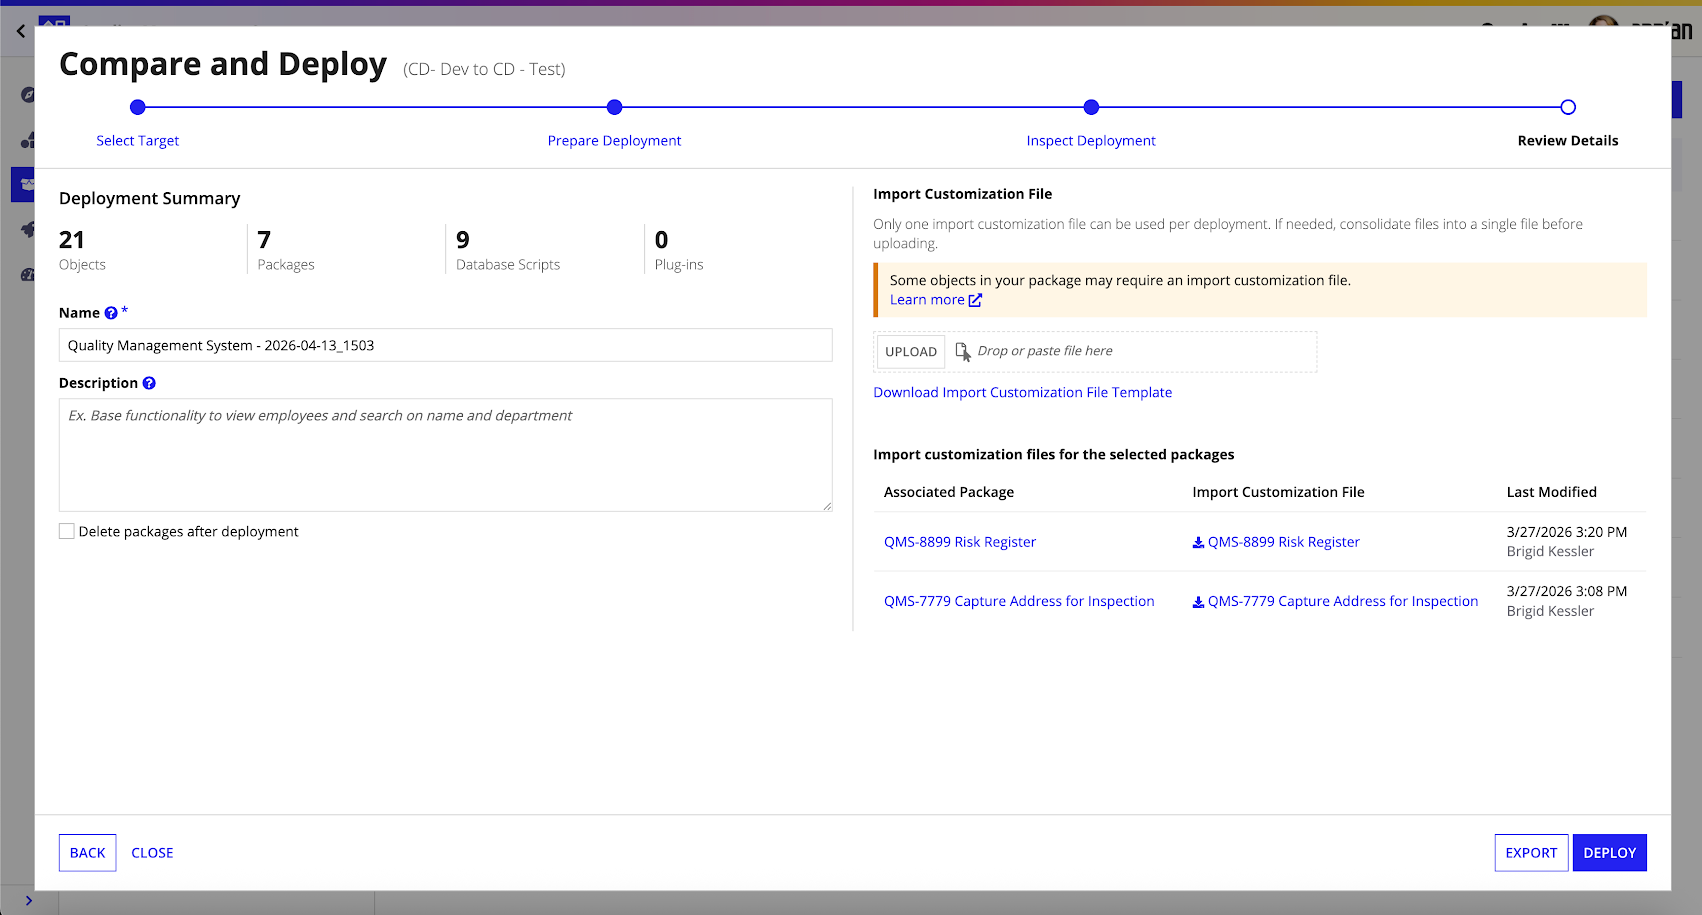The image size is (1702, 915).
Task: Click the back arrow behind the dialog
Action: (21, 31)
